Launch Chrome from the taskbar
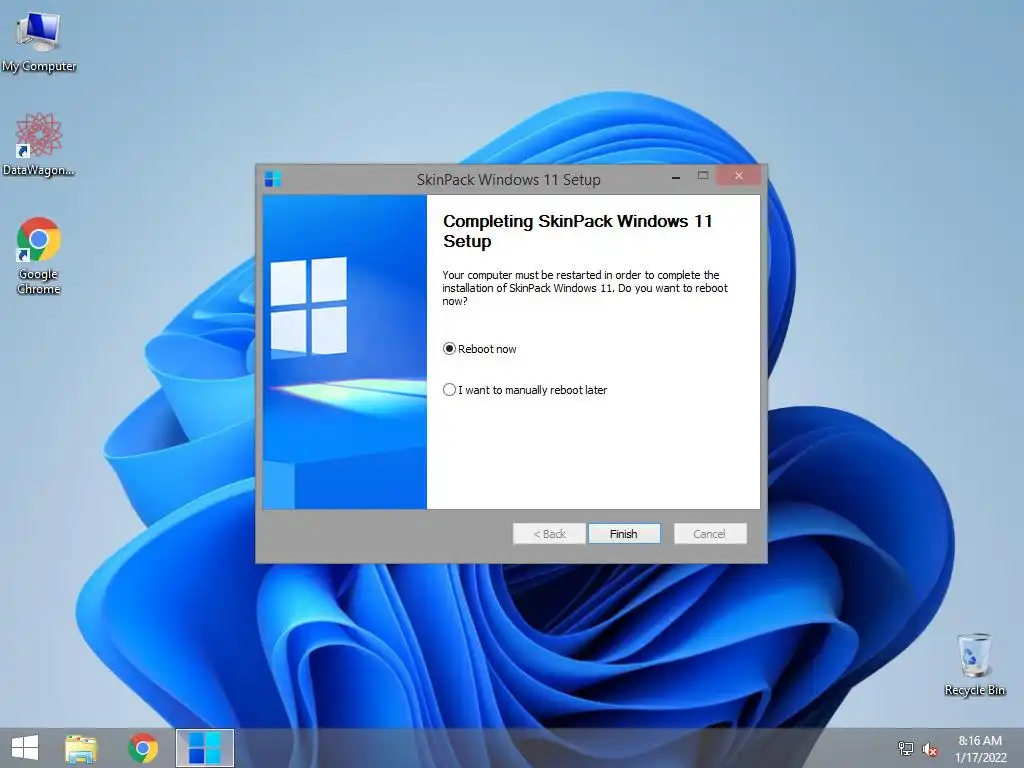 pos(143,748)
